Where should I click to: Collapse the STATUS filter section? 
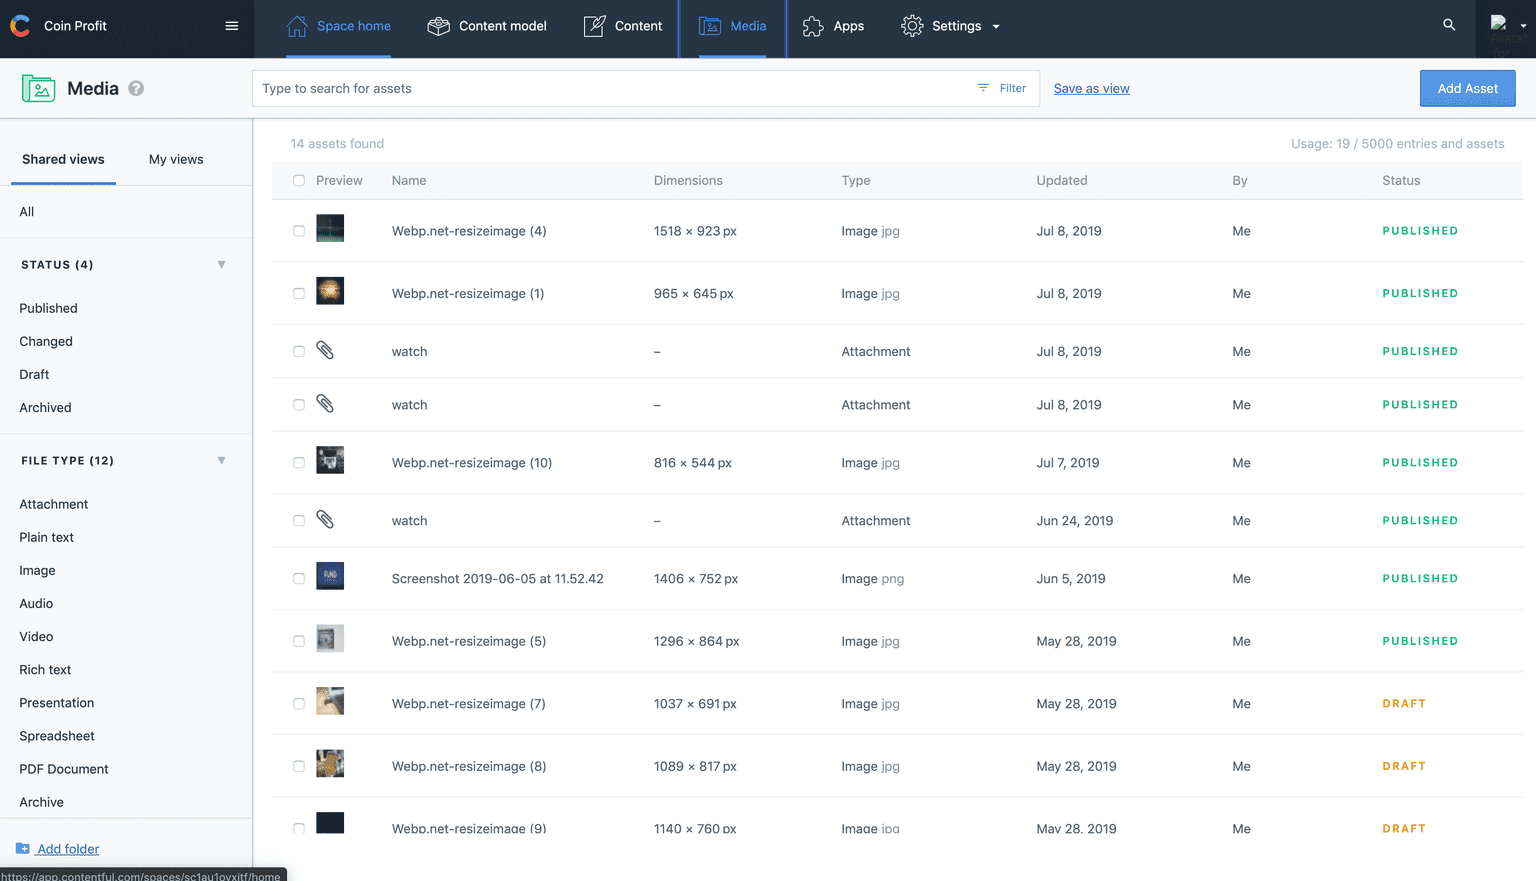click(221, 264)
